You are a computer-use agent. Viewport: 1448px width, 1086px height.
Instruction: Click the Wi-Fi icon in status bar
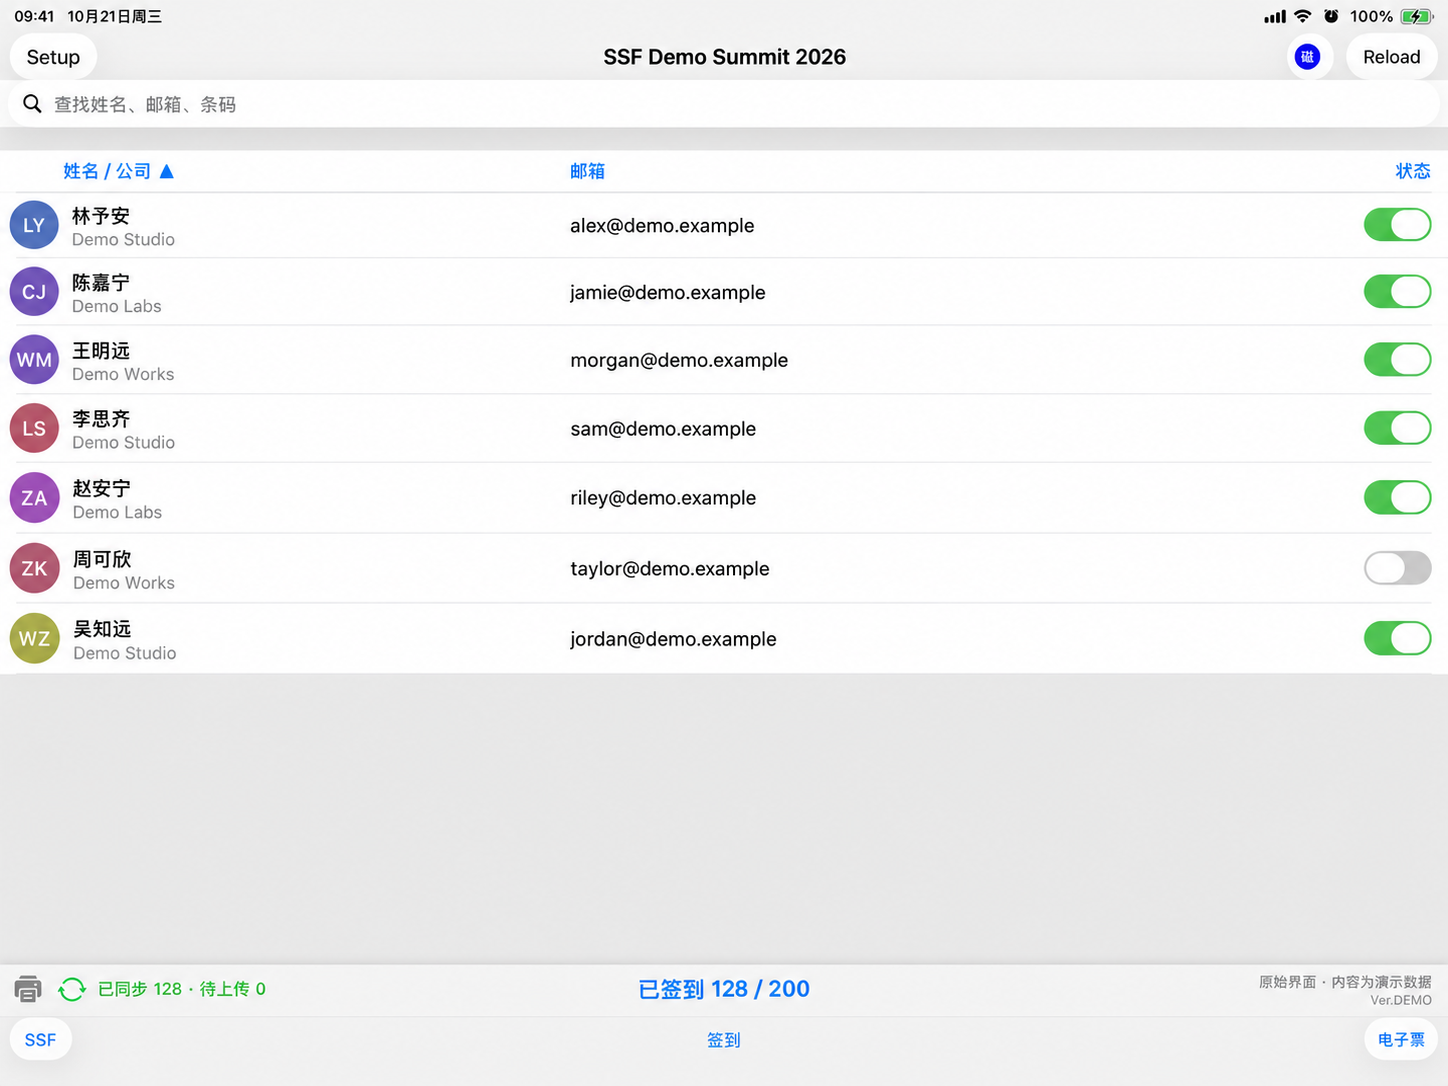click(x=1302, y=16)
